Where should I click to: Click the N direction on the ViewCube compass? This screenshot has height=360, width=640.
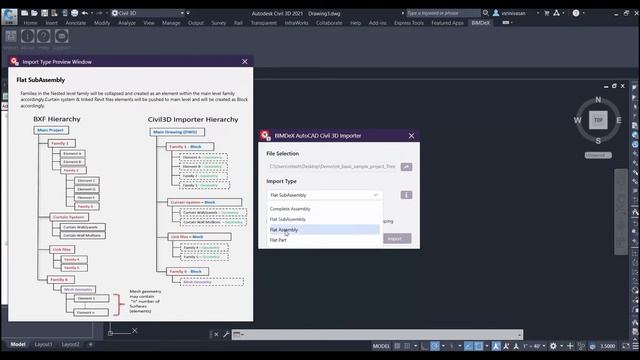[598, 100]
